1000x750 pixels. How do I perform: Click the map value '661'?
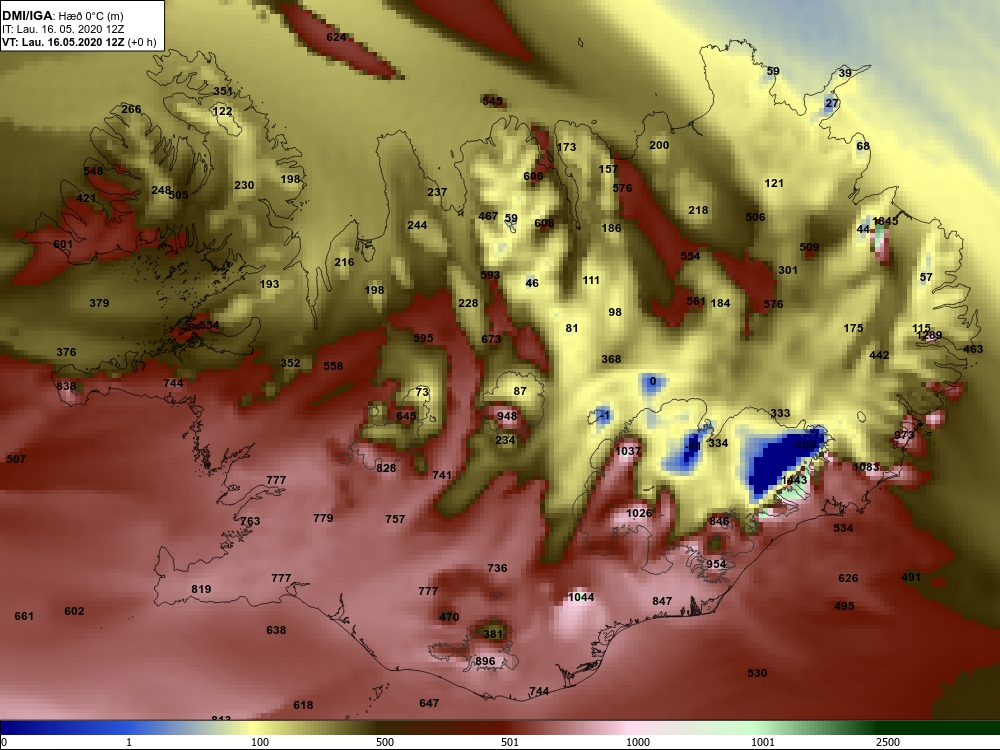click(x=24, y=617)
